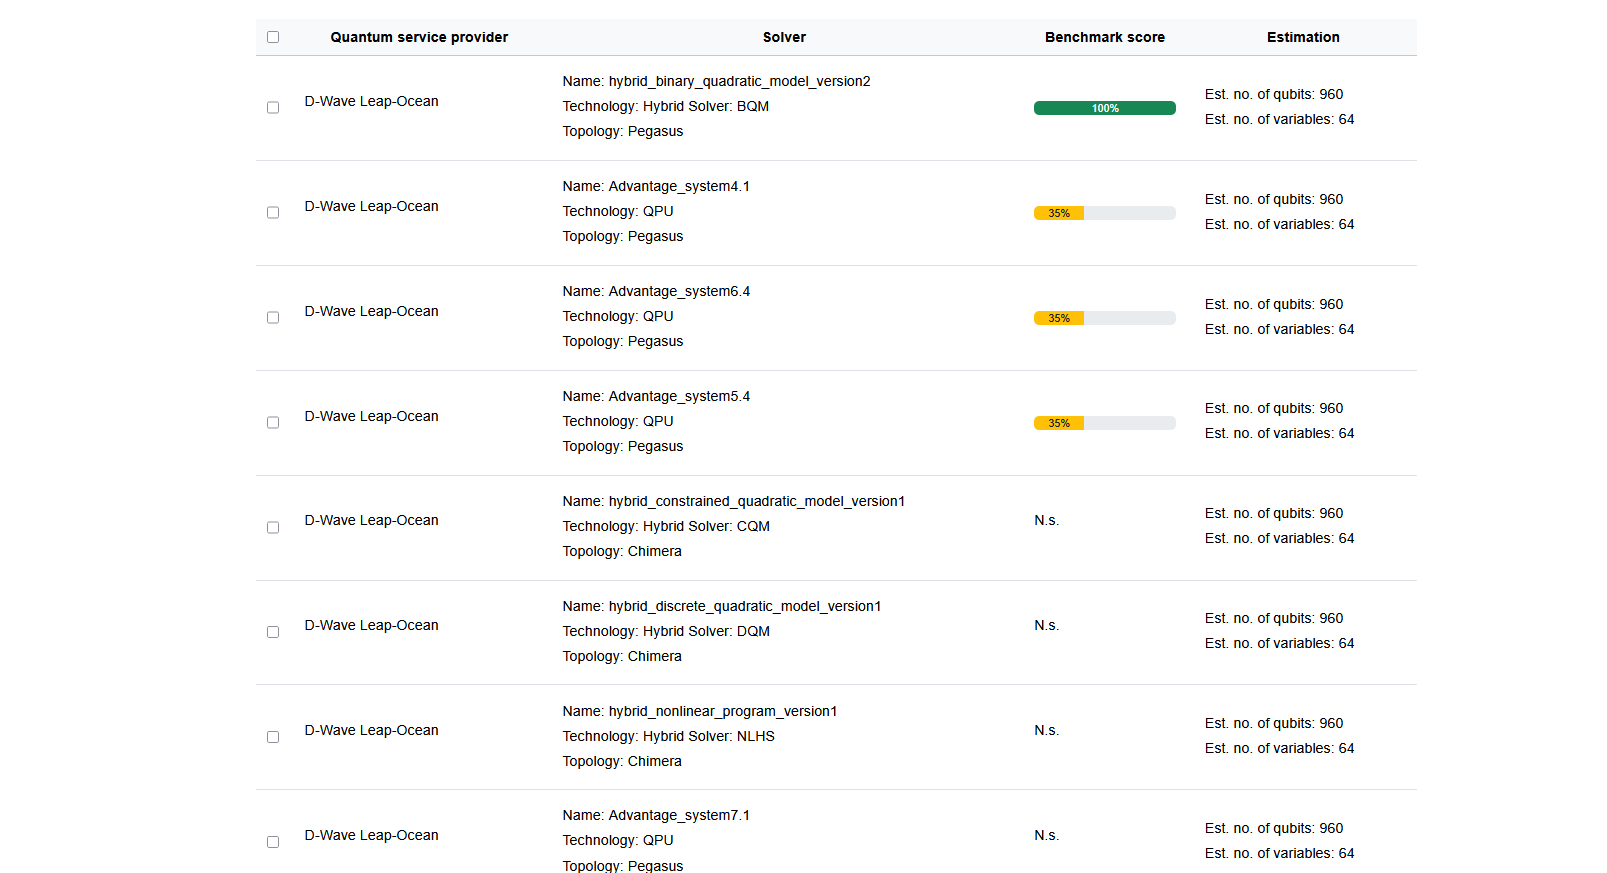Image resolution: width=1607 pixels, height=873 pixels.
Task: Enable the Advantage_system5.4 row checkbox
Action: click(x=273, y=423)
